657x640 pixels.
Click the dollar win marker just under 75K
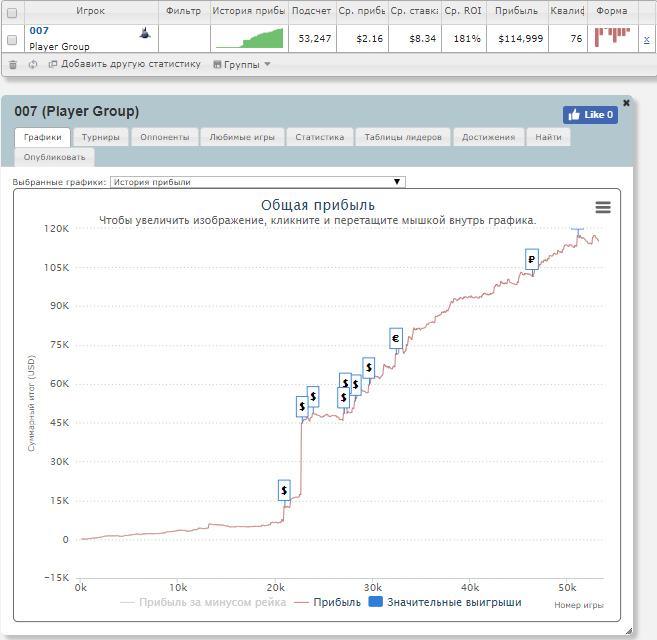pos(369,368)
